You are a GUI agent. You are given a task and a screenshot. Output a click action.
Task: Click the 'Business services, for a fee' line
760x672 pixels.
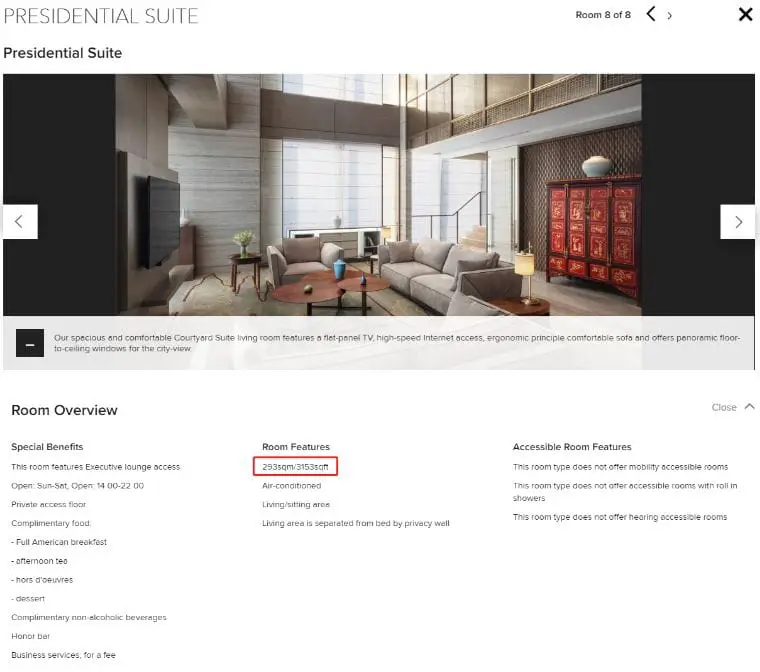point(64,655)
